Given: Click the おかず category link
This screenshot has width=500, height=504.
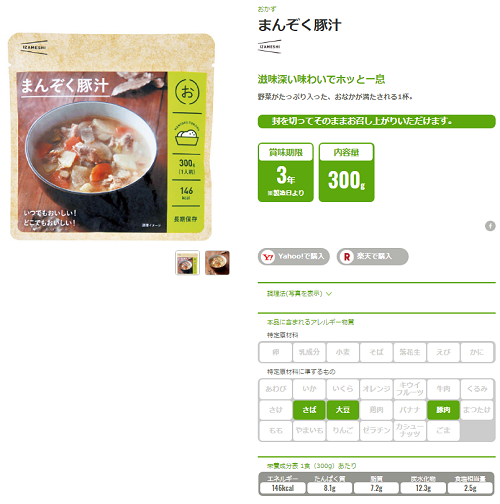Looking at the screenshot, I should 267,9.
